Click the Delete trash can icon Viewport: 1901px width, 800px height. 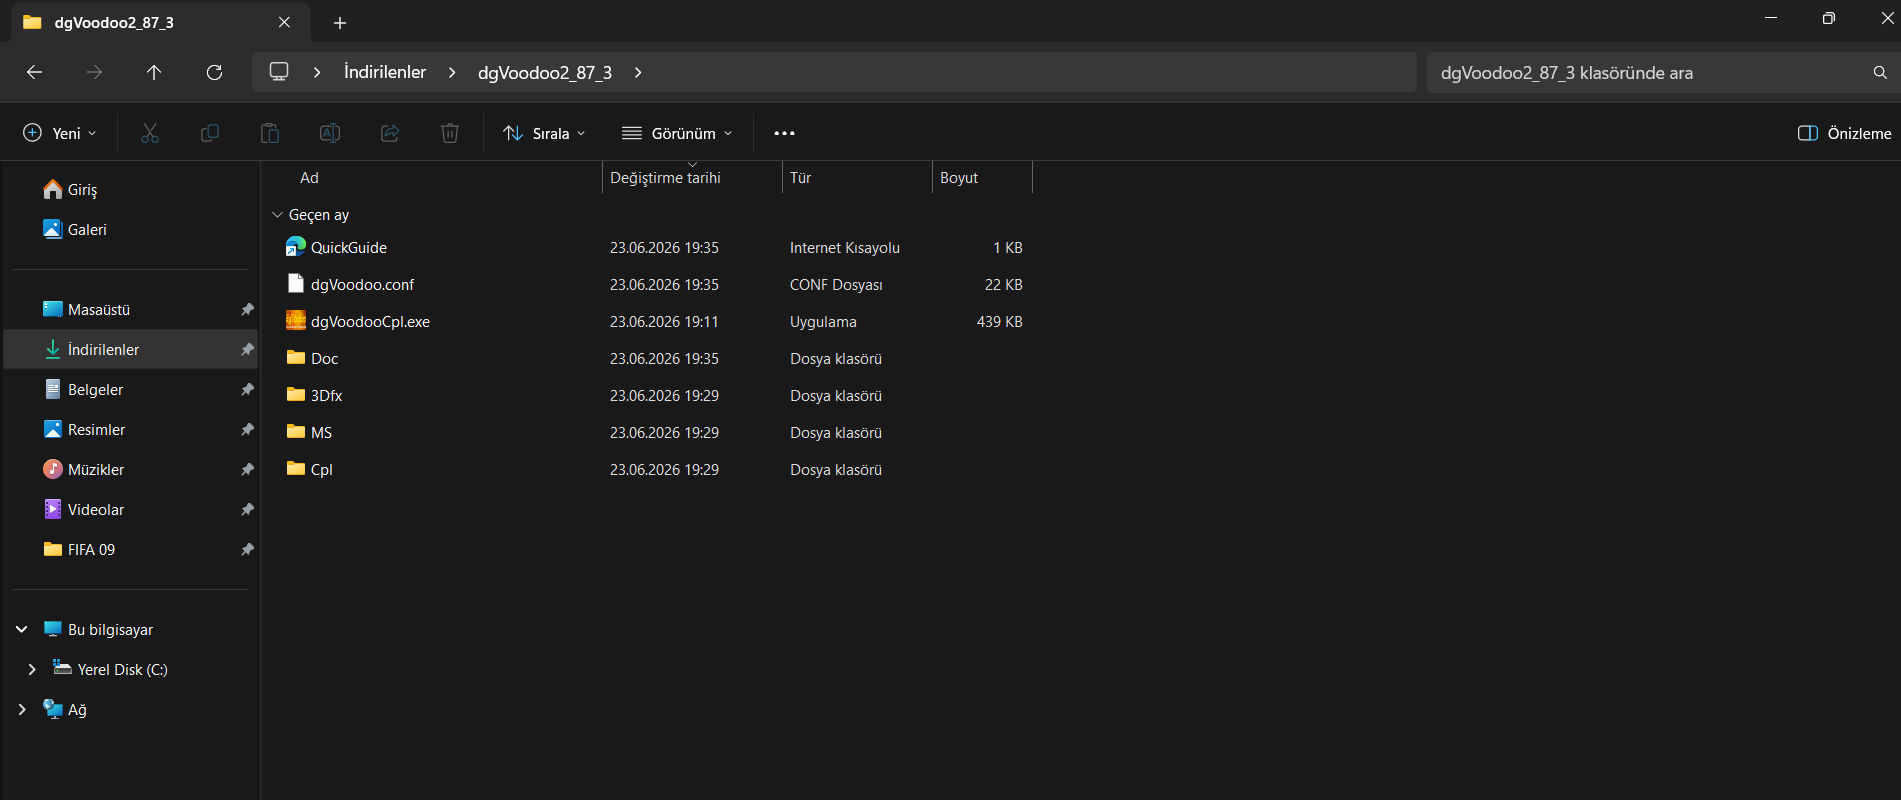click(x=450, y=133)
